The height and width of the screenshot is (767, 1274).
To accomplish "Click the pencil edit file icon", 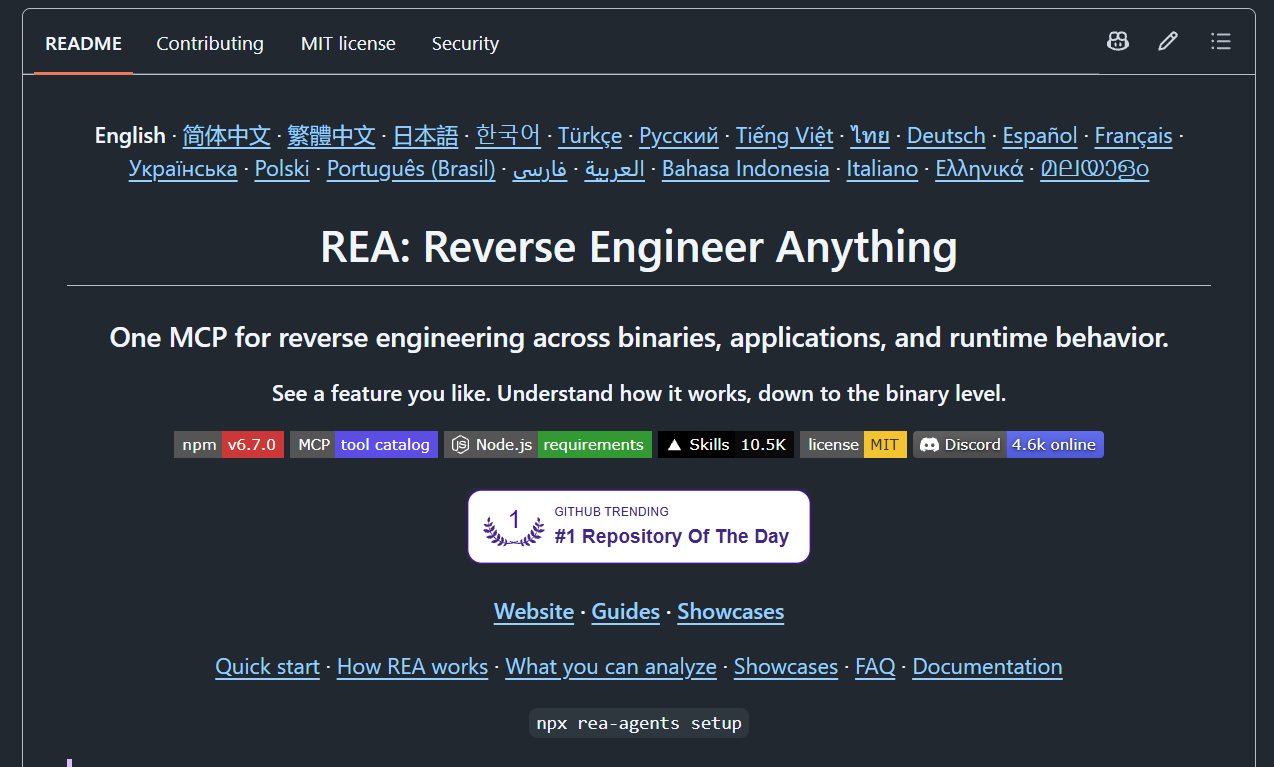I will 1168,41.
